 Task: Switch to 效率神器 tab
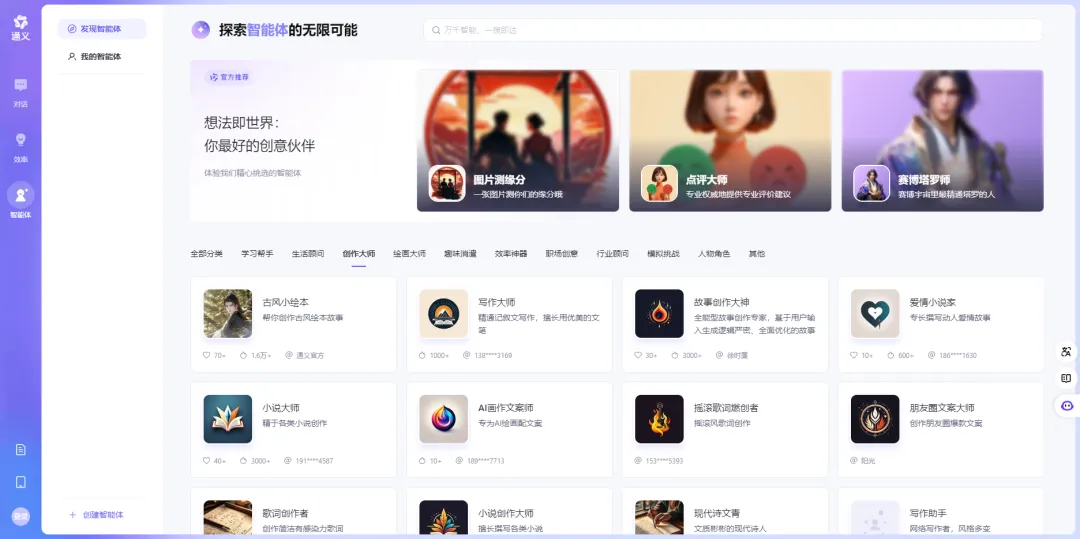click(x=511, y=254)
